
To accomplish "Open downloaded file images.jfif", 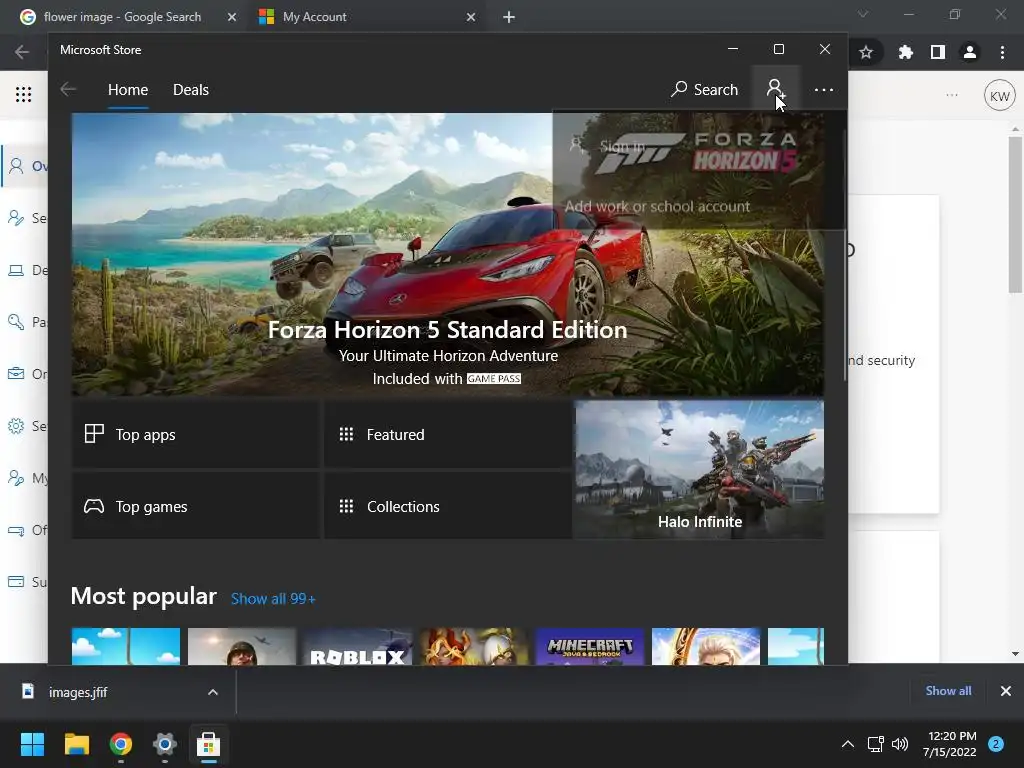I will click(x=77, y=692).
